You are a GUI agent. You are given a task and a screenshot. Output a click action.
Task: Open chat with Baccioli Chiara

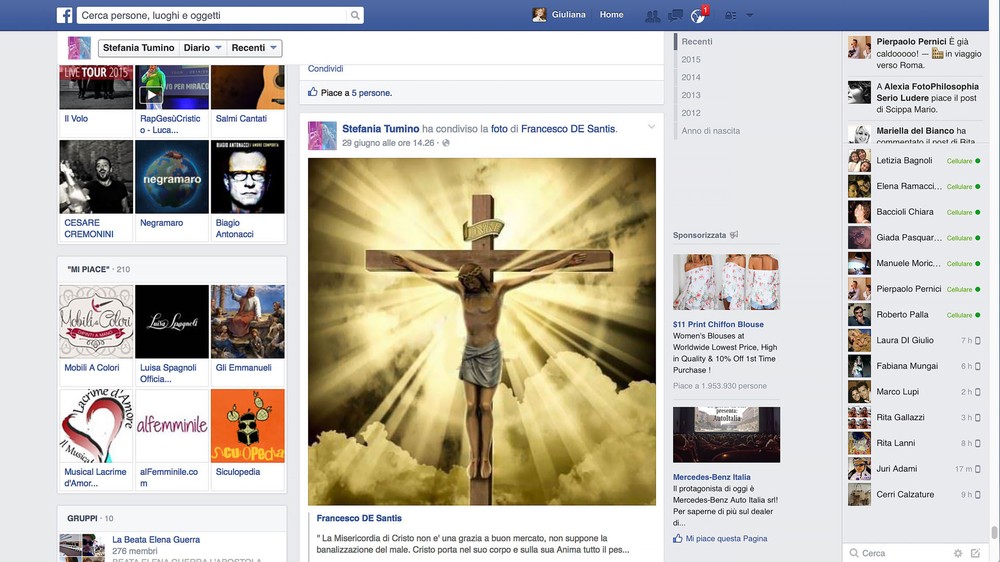pyautogui.click(x=915, y=212)
